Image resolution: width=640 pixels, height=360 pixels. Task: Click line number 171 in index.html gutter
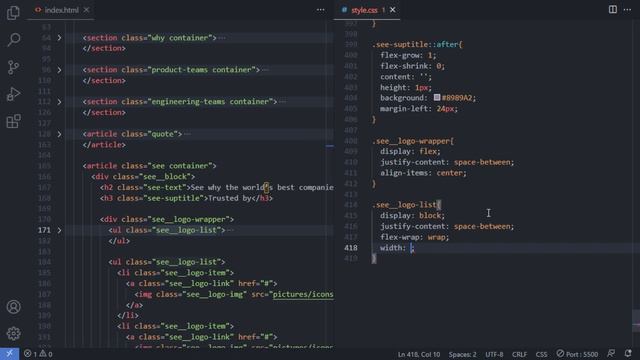pyautogui.click(x=44, y=230)
